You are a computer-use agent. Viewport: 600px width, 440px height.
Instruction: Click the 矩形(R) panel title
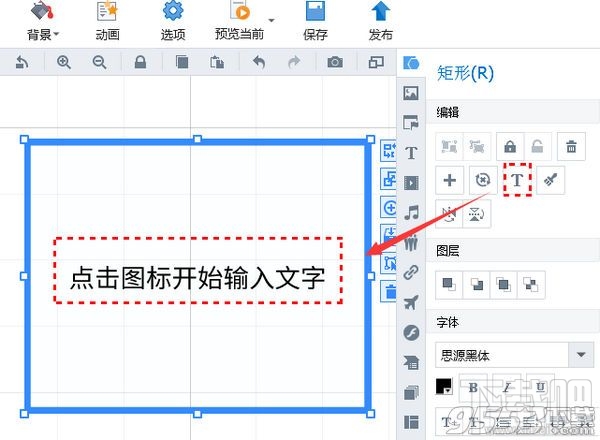[x=465, y=73]
